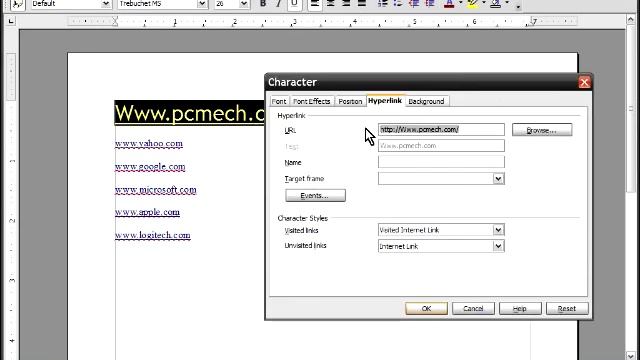Apply the Font Color icon
The height and width of the screenshot is (360, 640).
pyautogui.click(x=449, y=4)
